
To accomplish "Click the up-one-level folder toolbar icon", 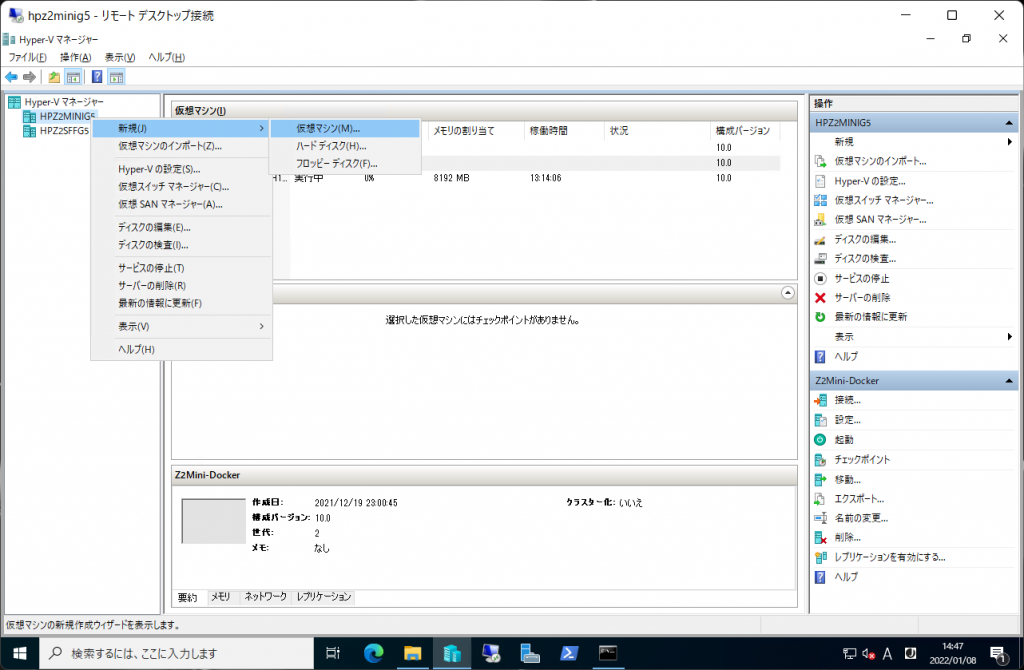I will pos(54,77).
